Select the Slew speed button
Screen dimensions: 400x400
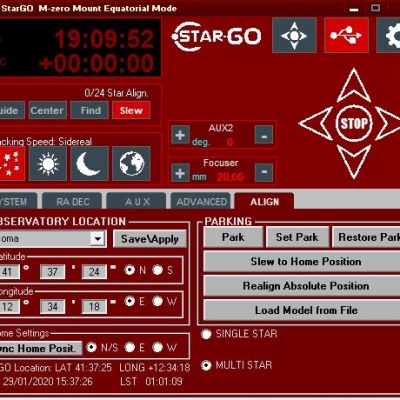tap(131, 110)
